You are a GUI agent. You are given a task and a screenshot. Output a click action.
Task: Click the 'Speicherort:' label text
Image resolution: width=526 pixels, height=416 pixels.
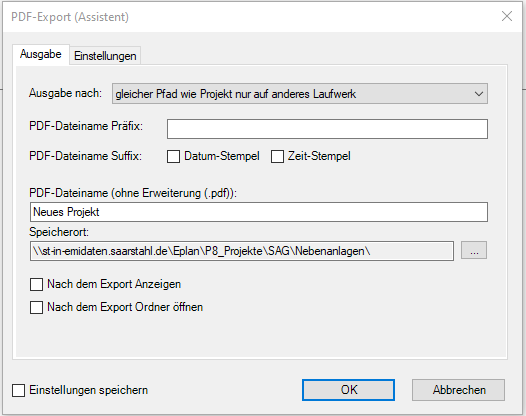click(59, 232)
